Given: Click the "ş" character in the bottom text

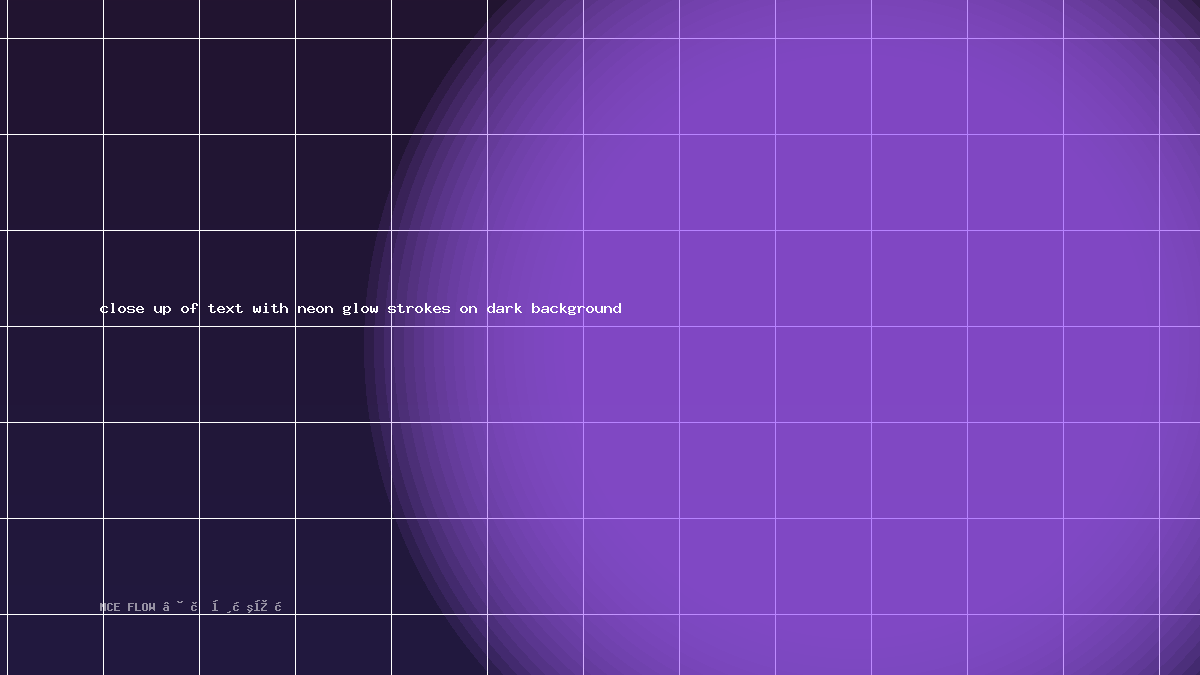Looking at the screenshot, I should click(x=250, y=608).
